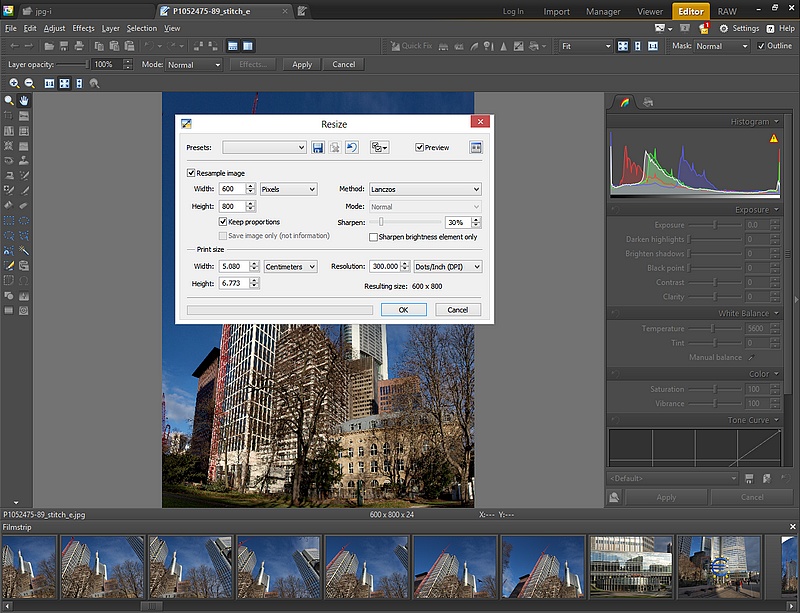Open the Effects menu
Image resolution: width=800 pixels, height=613 pixels.
click(x=83, y=28)
